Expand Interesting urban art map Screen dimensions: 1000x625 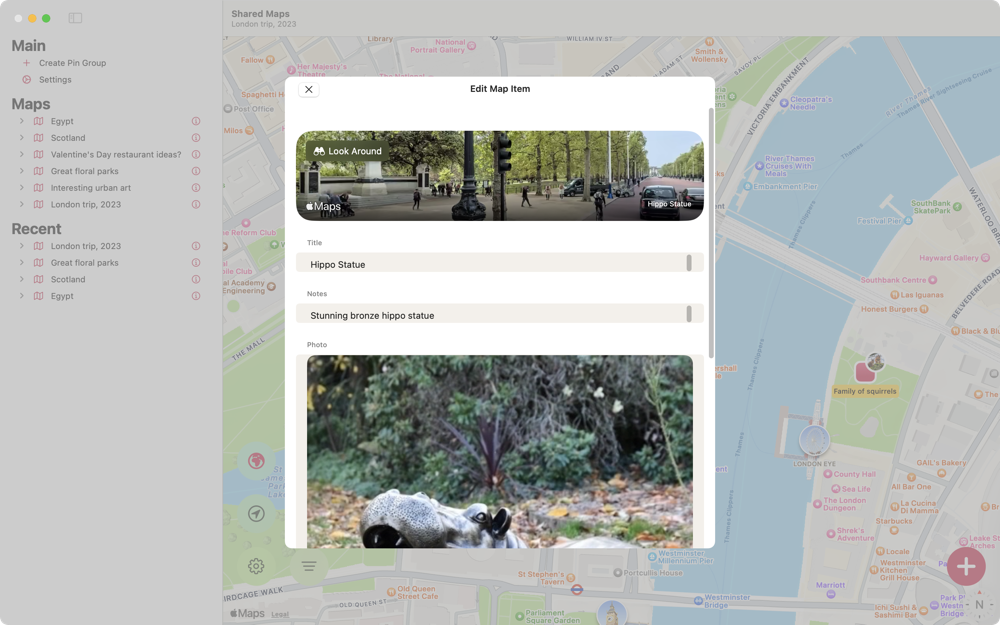coord(22,188)
